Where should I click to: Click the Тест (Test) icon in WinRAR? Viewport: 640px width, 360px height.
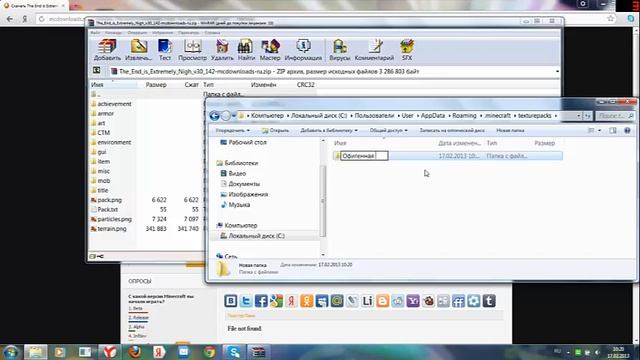point(165,50)
